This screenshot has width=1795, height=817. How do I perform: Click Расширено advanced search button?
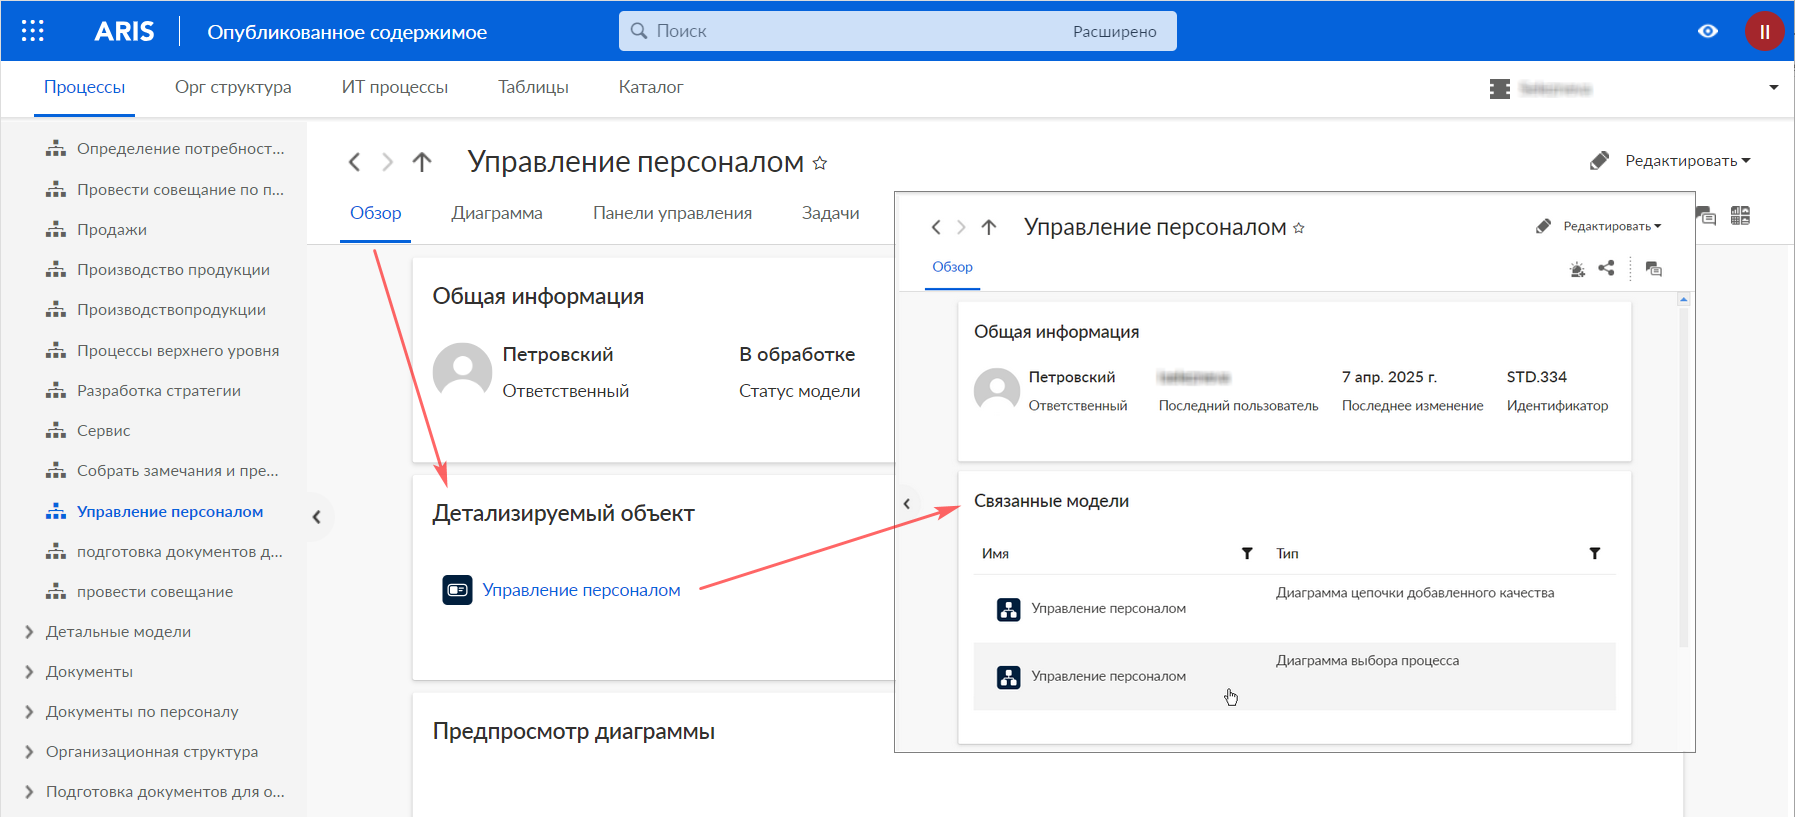point(1114,32)
